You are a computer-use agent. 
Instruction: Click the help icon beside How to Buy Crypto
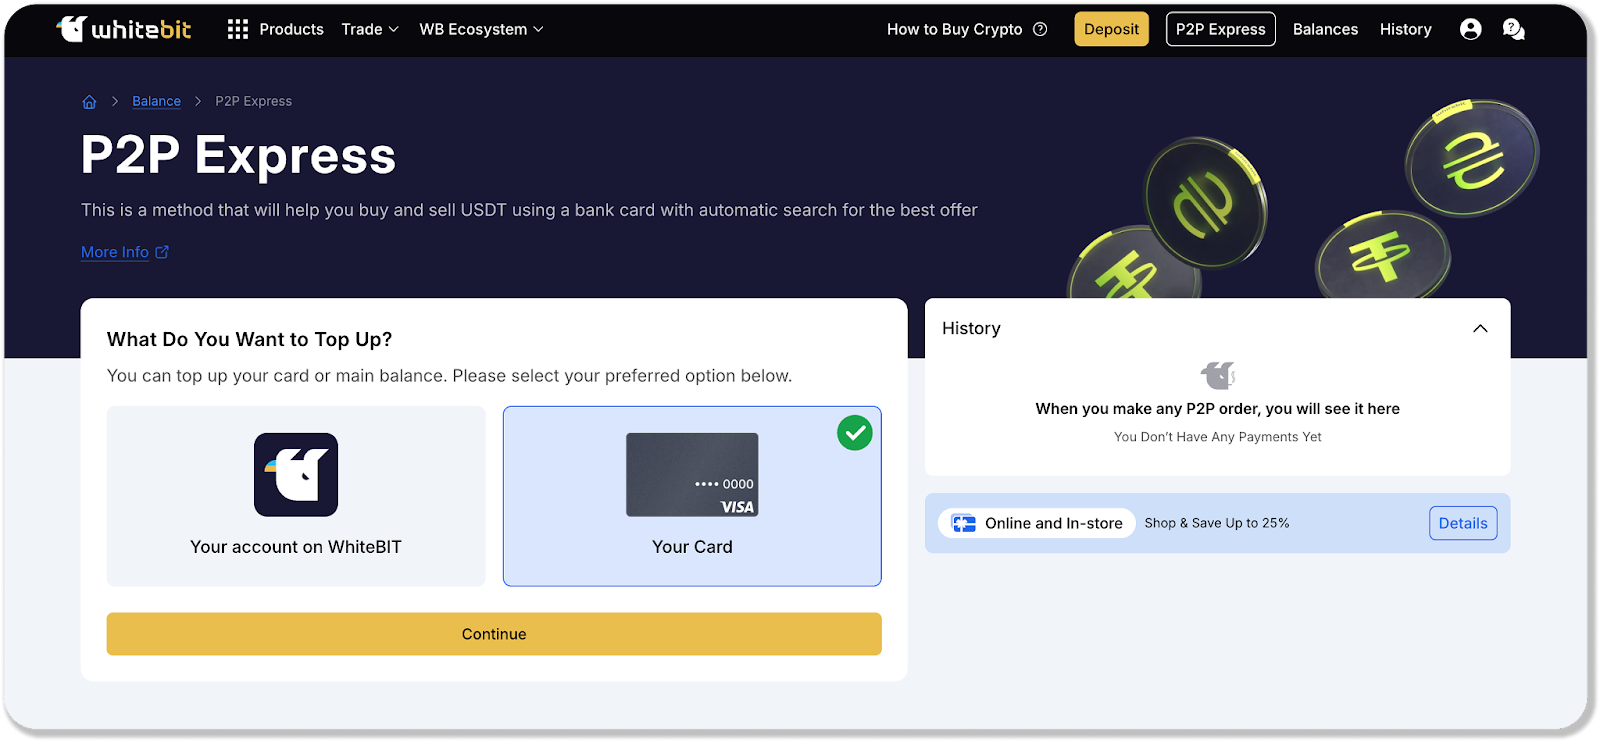tap(1040, 29)
